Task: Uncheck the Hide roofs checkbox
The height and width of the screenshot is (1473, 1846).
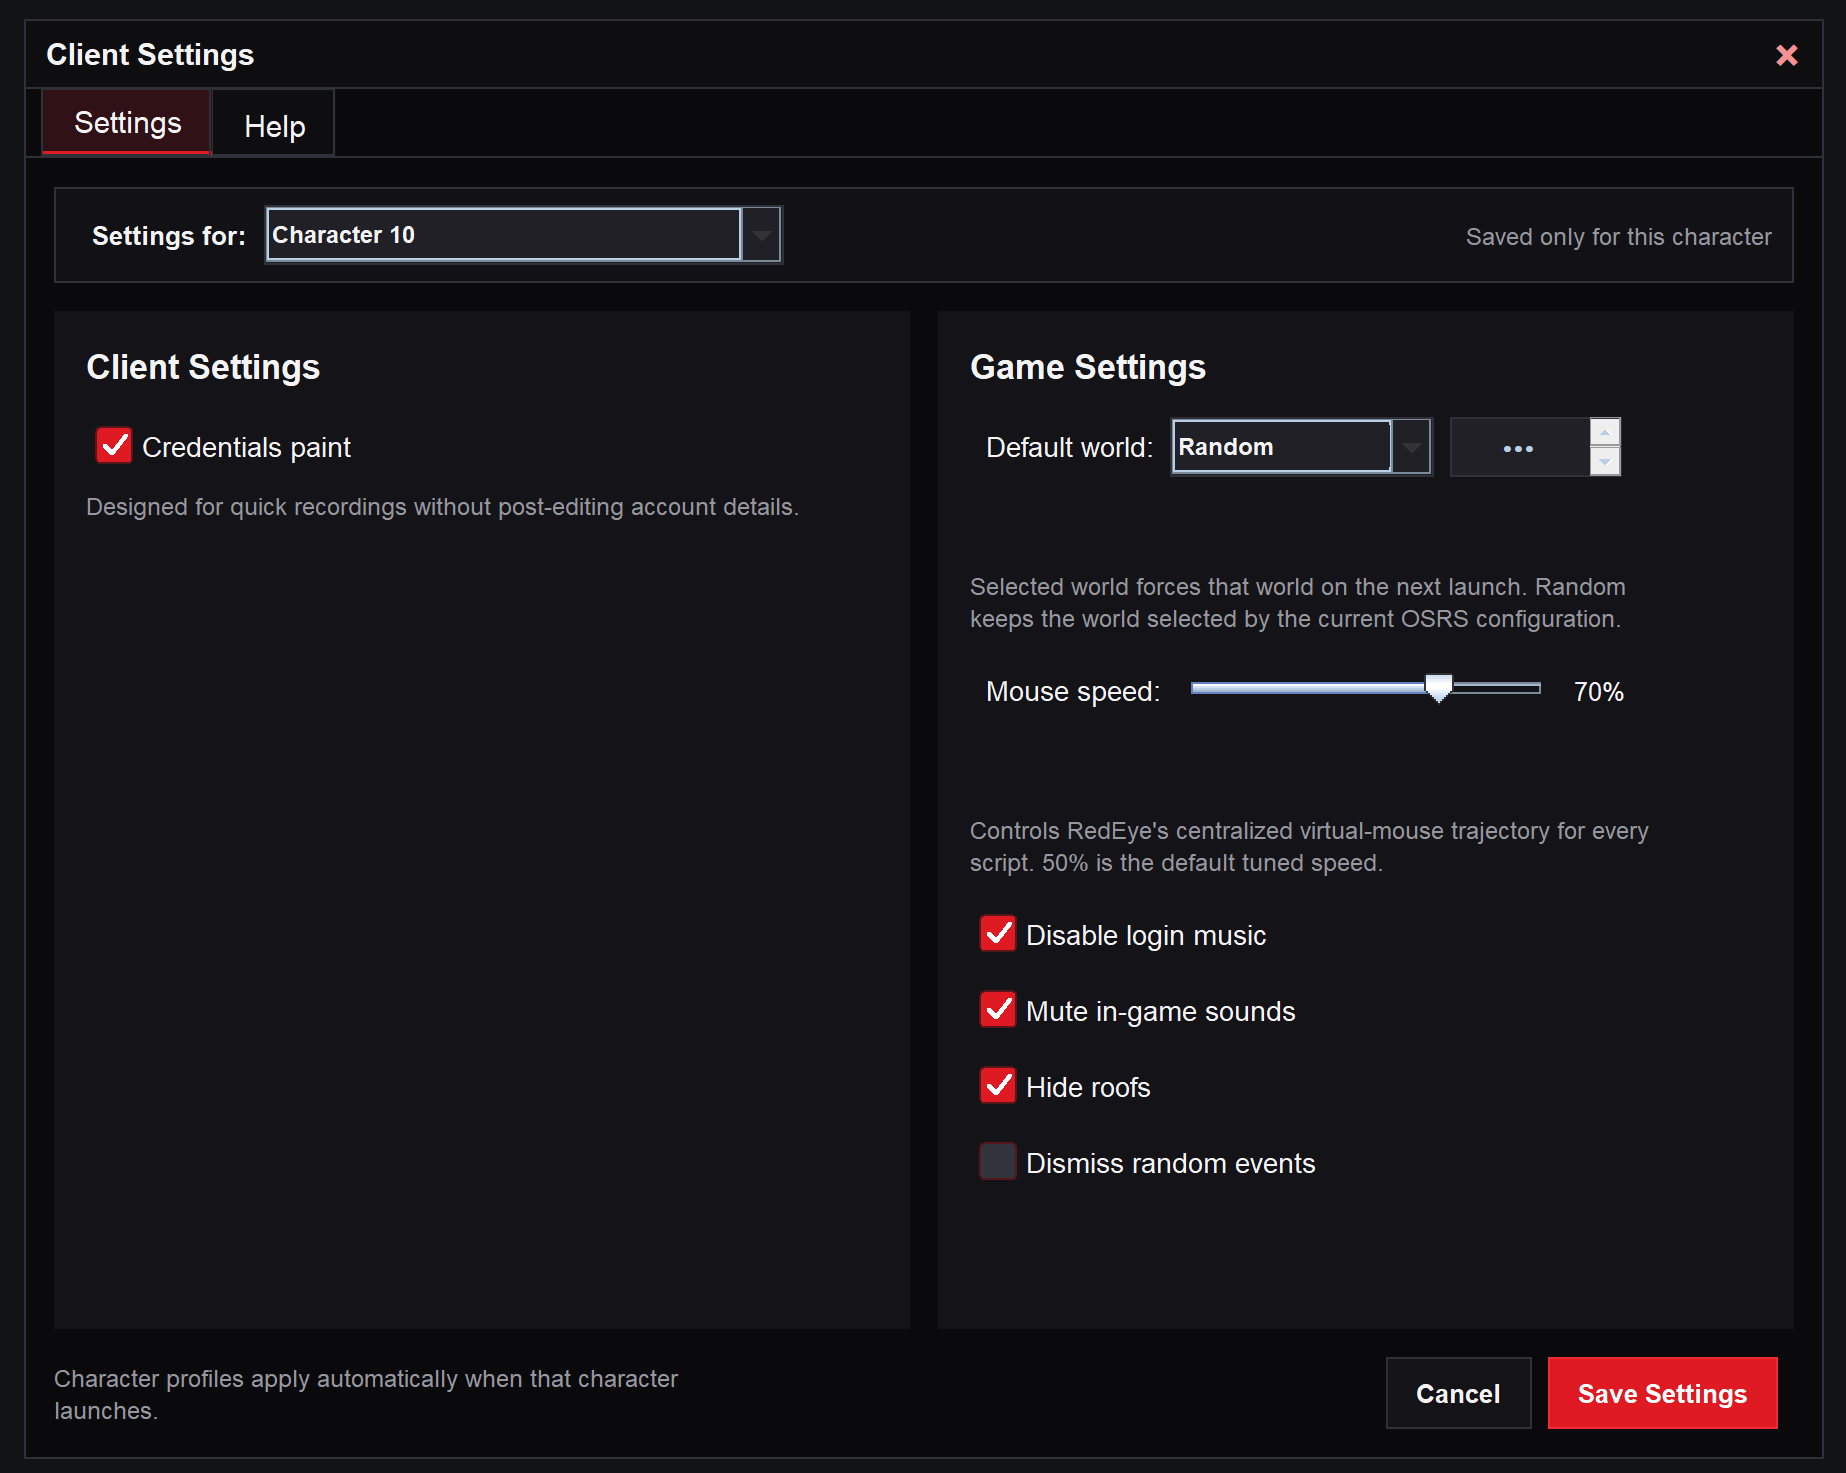Action: pyautogui.click(x=998, y=1086)
